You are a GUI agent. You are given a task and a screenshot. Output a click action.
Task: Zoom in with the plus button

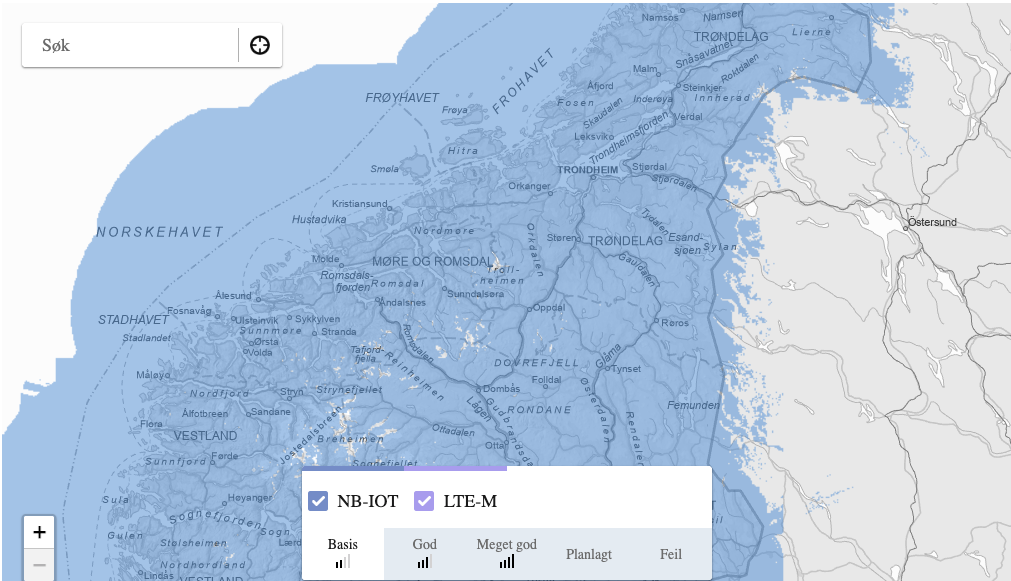point(39,532)
